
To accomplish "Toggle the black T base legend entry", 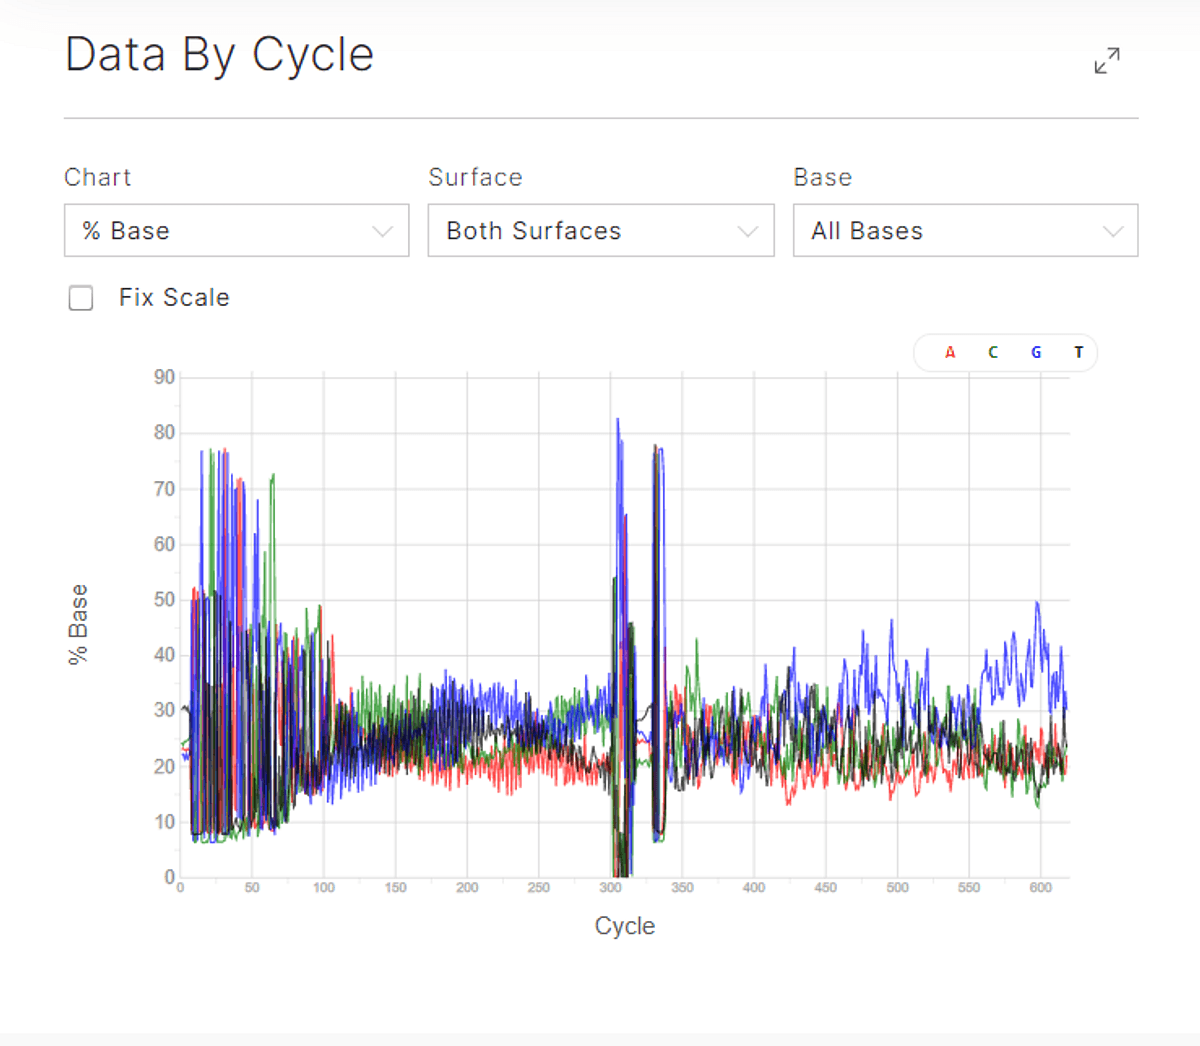I will pos(1078,352).
